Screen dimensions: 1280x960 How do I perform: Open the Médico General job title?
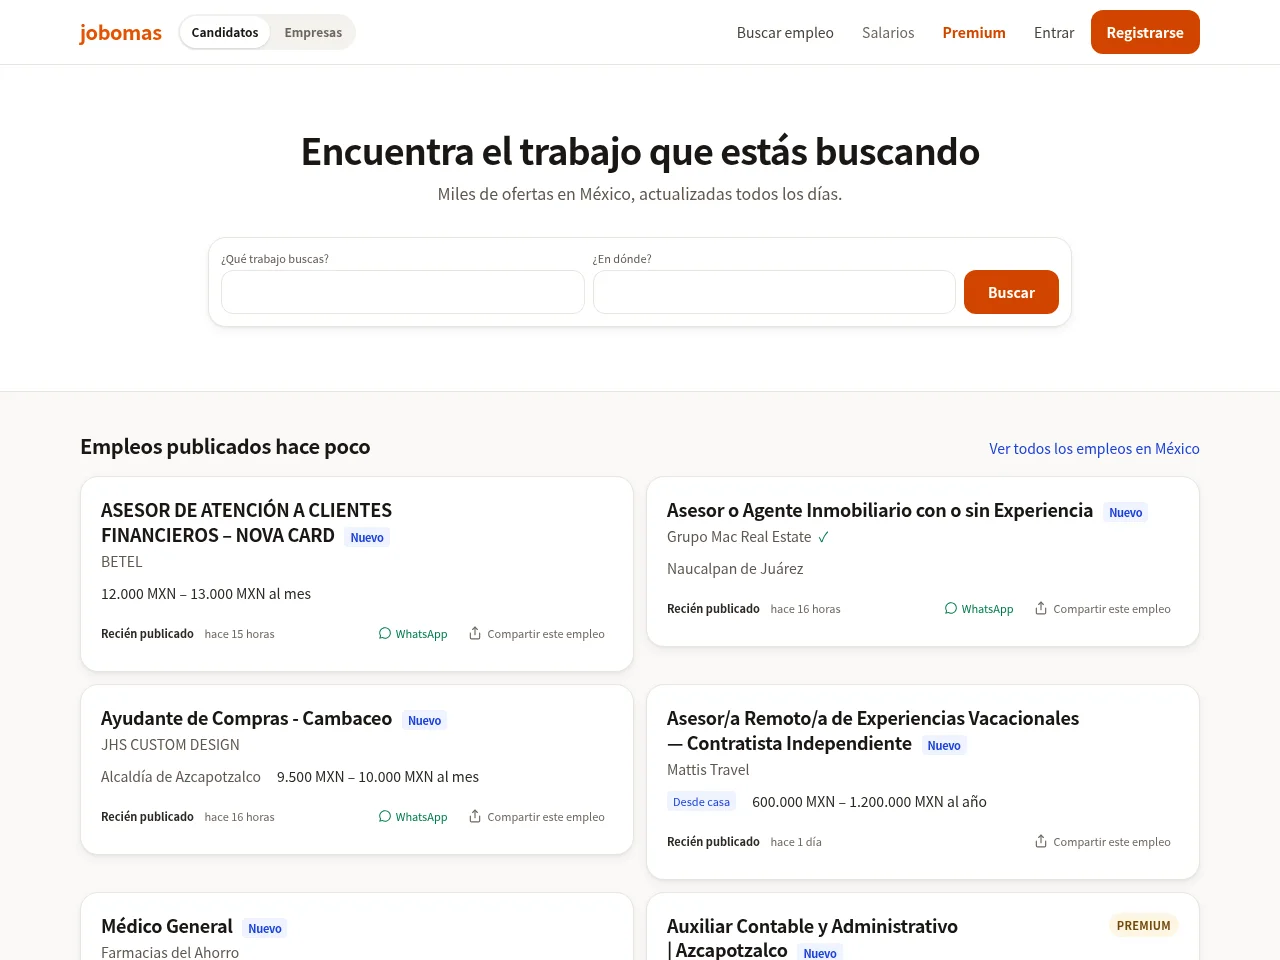click(167, 926)
